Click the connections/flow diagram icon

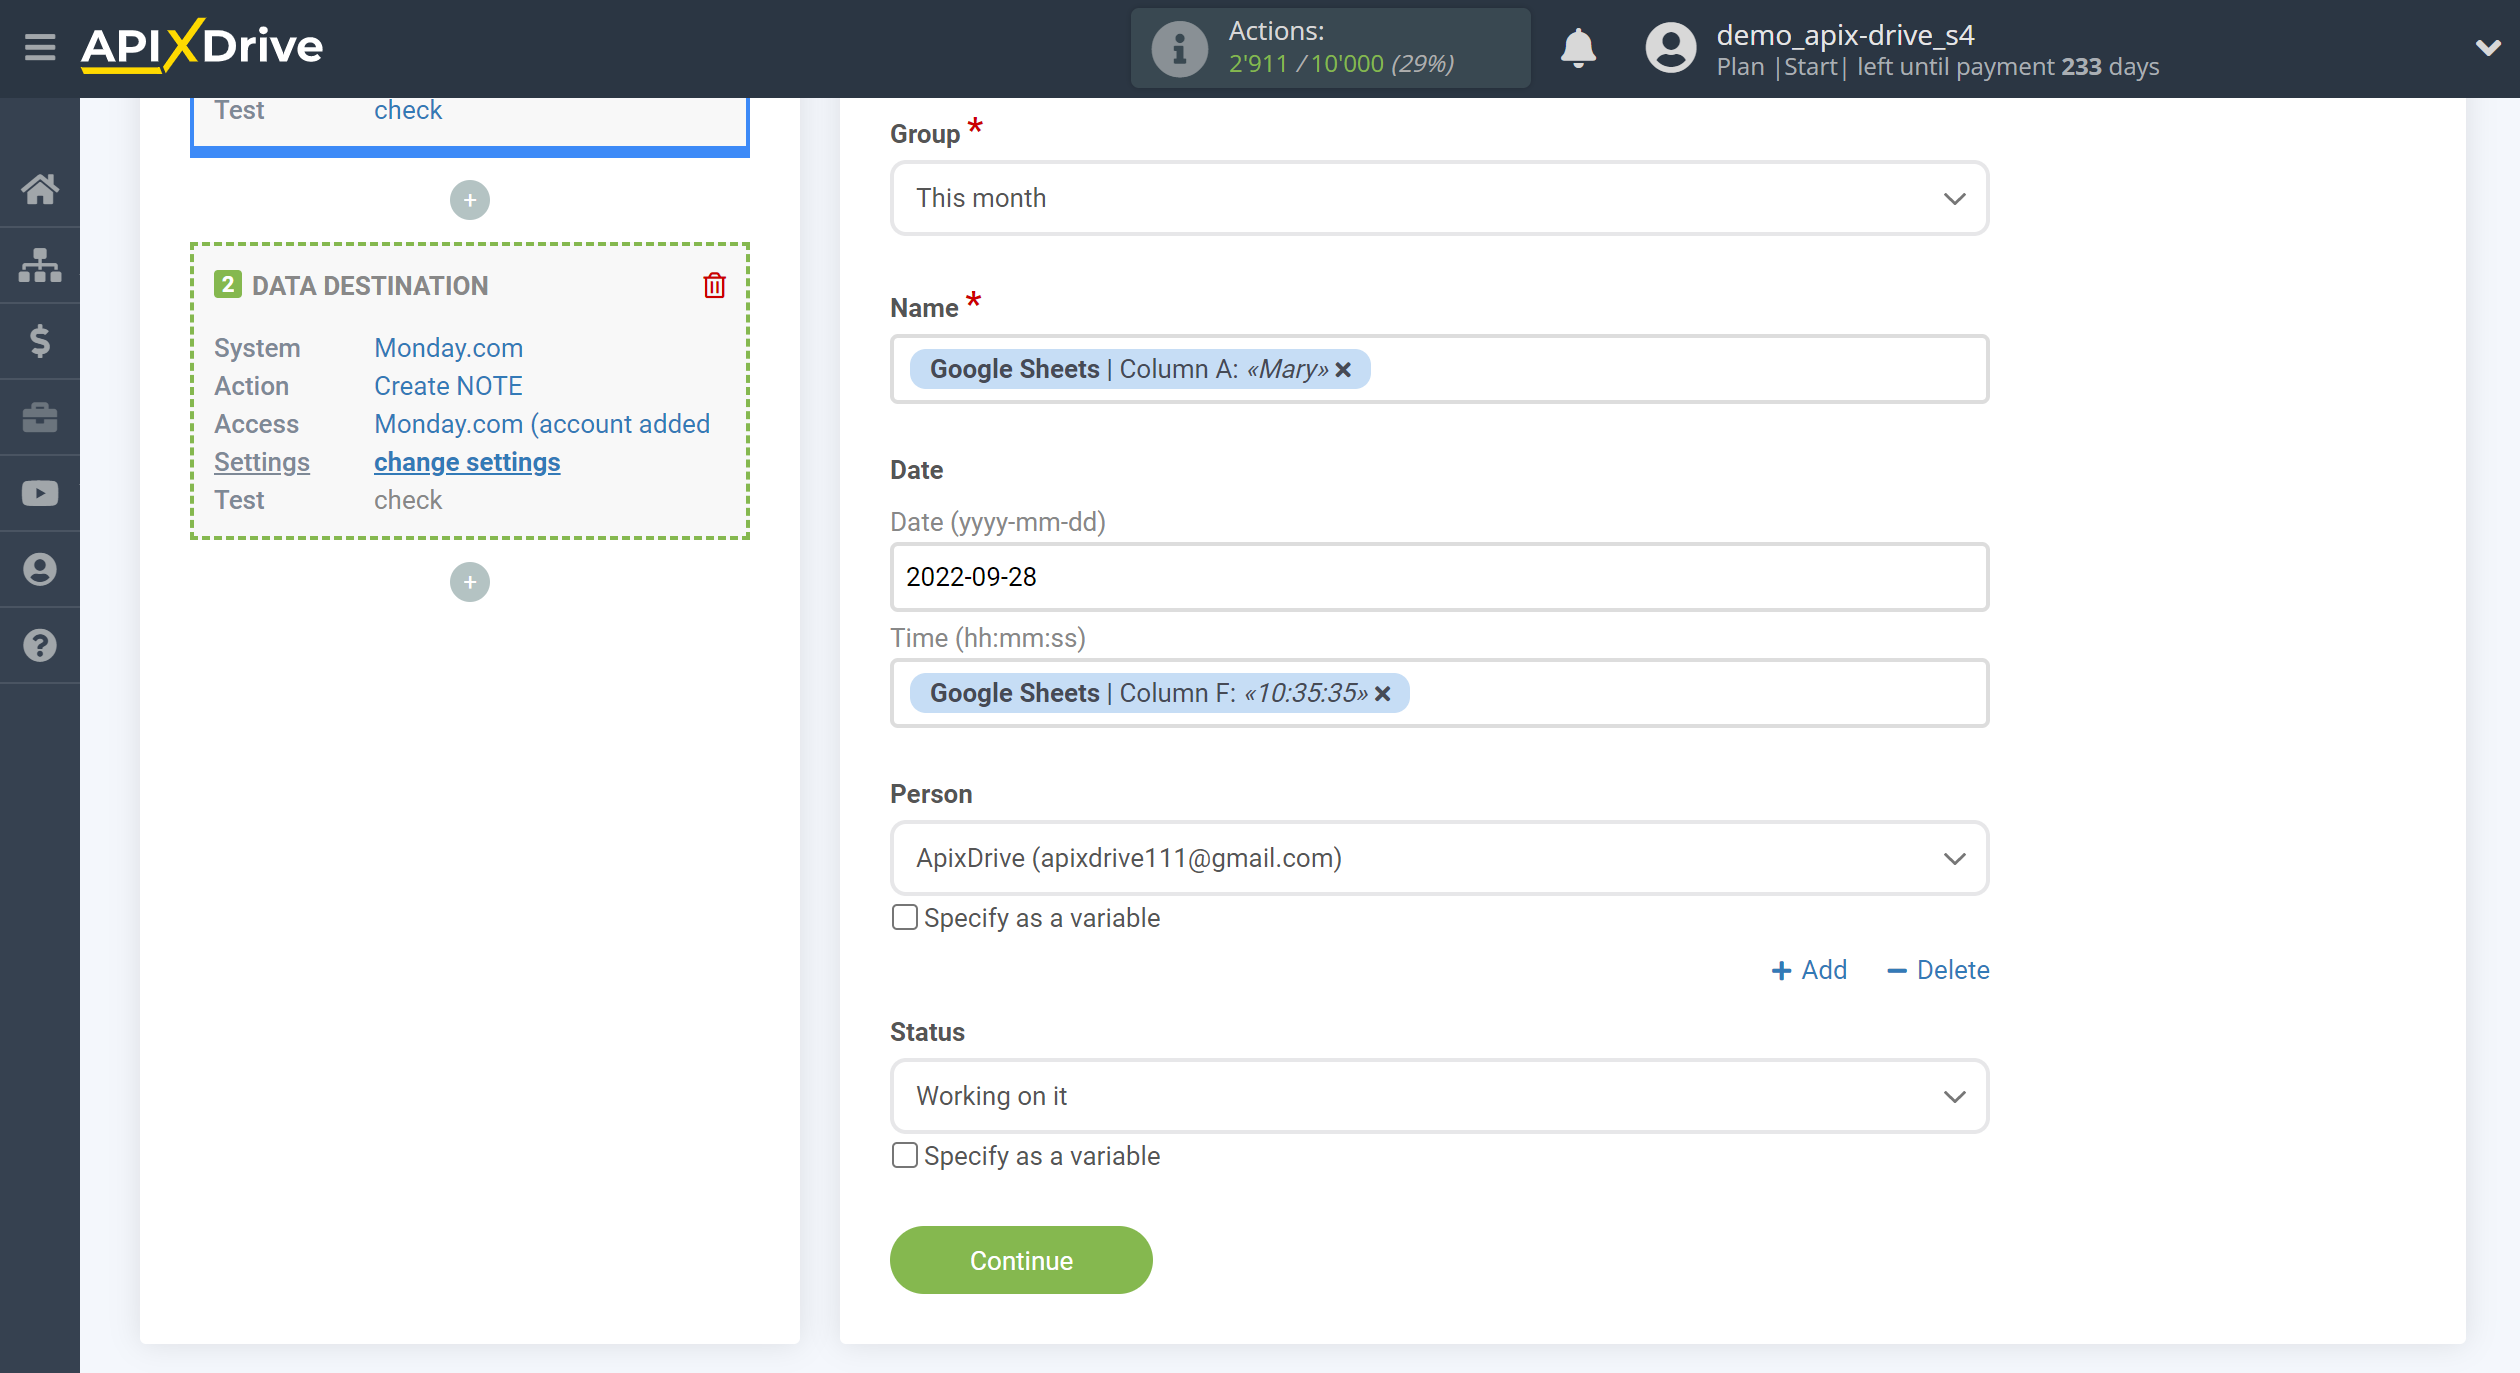tap(41, 264)
